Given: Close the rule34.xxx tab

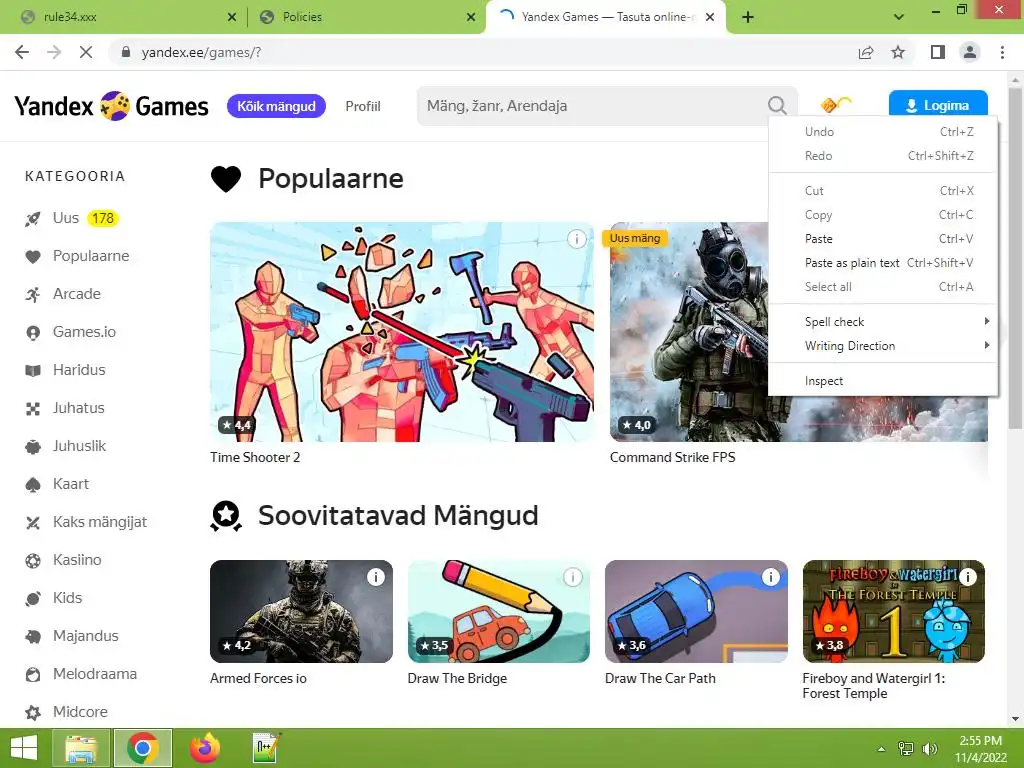Looking at the screenshot, I should pyautogui.click(x=232, y=17).
